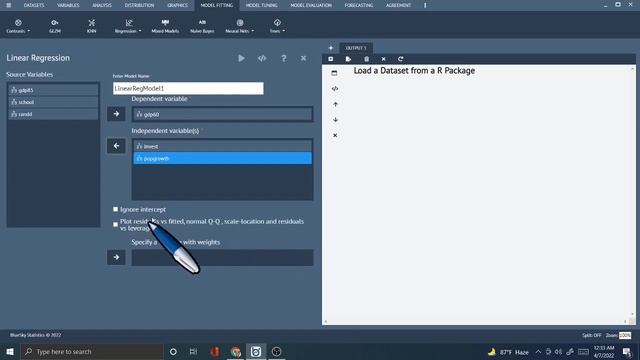
Task: Expand the Neural Nets dropdown
Action: pyautogui.click(x=240, y=26)
